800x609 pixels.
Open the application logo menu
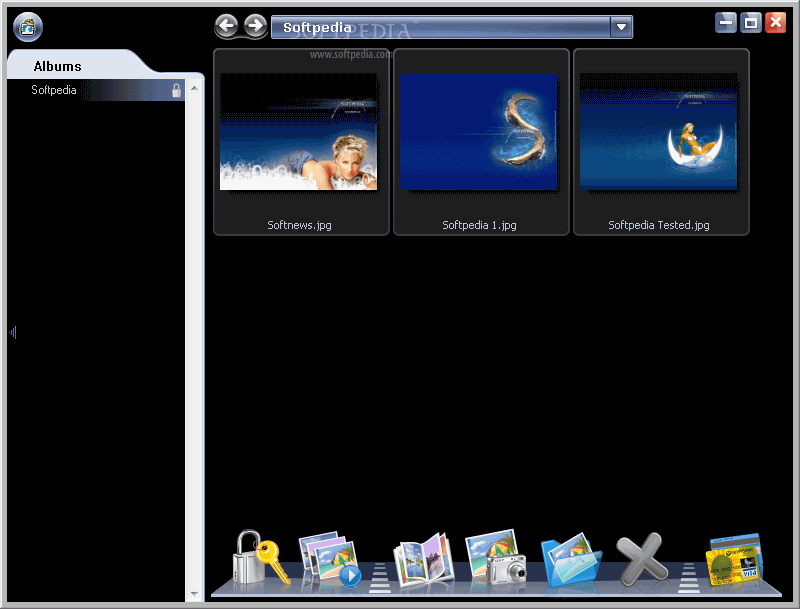[28, 27]
